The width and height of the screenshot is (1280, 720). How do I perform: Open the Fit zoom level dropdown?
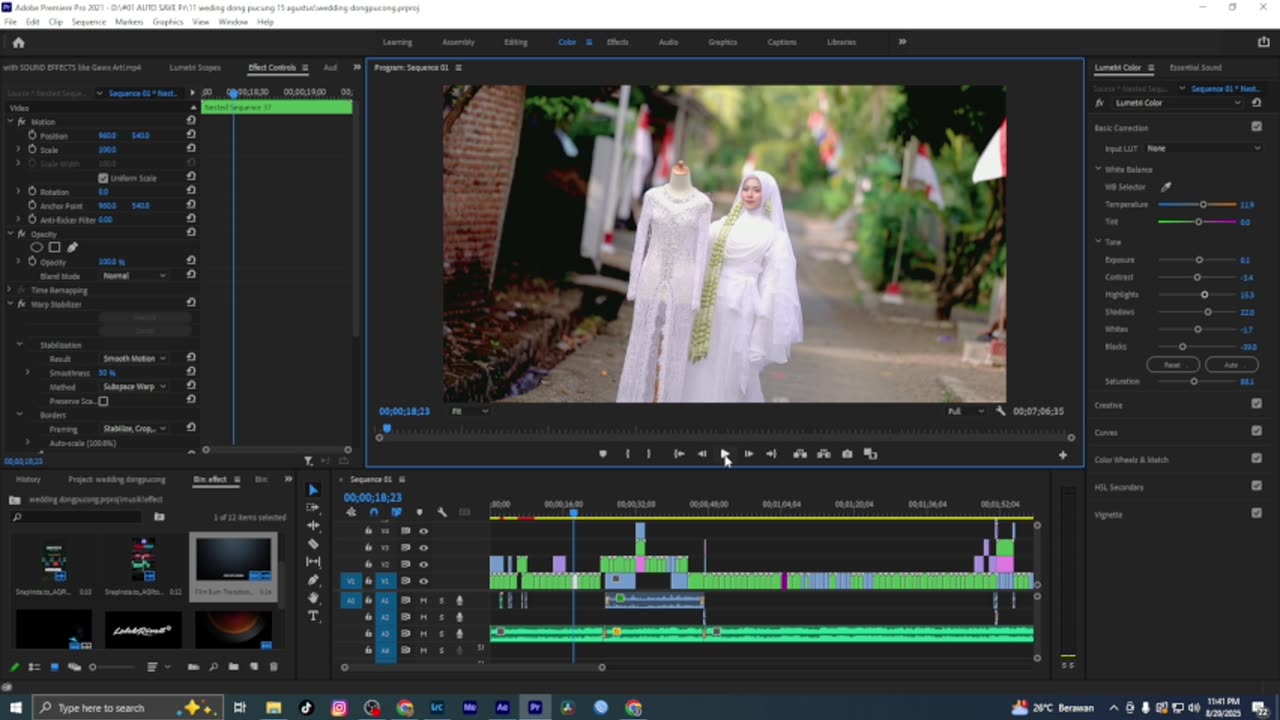tap(469, 411)
